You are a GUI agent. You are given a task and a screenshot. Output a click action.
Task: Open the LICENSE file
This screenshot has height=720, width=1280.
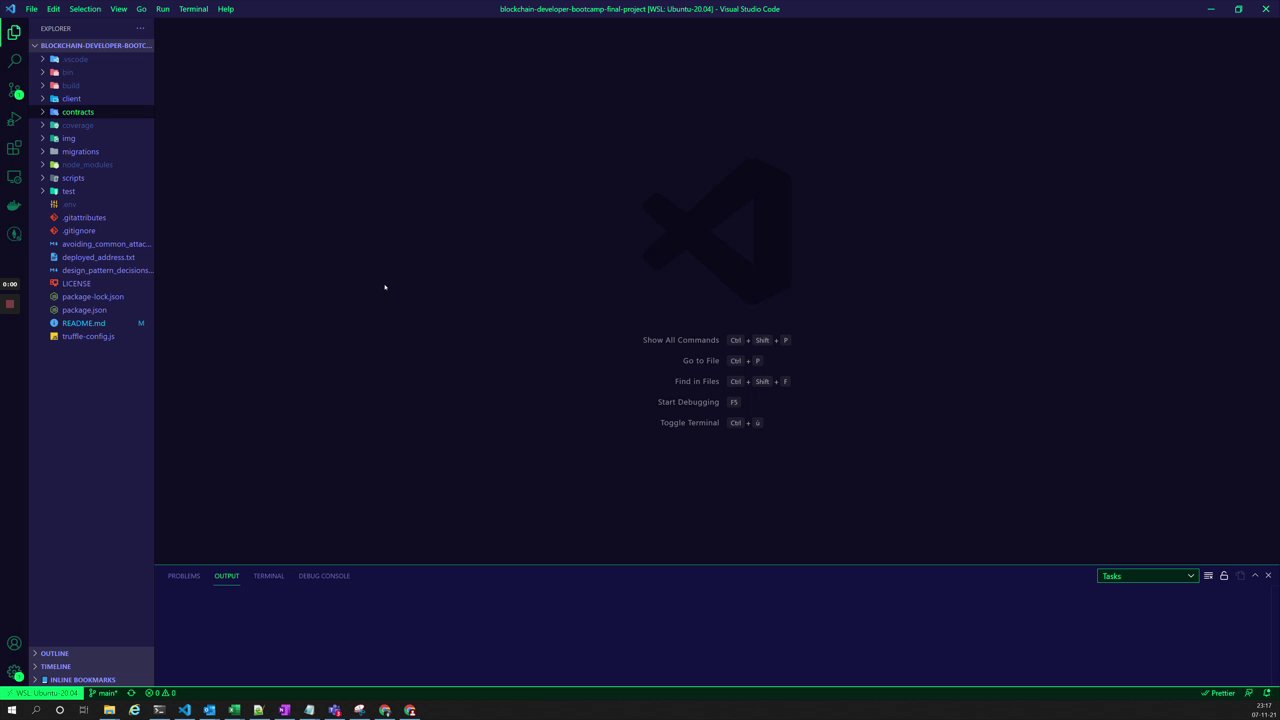pyautogui.click(x=91, y=284)
